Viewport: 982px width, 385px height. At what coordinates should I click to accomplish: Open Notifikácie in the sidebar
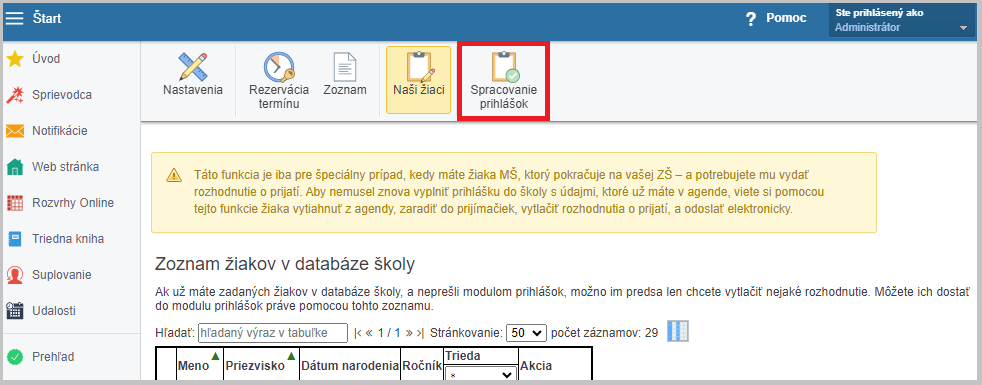(x=59, y=131)
